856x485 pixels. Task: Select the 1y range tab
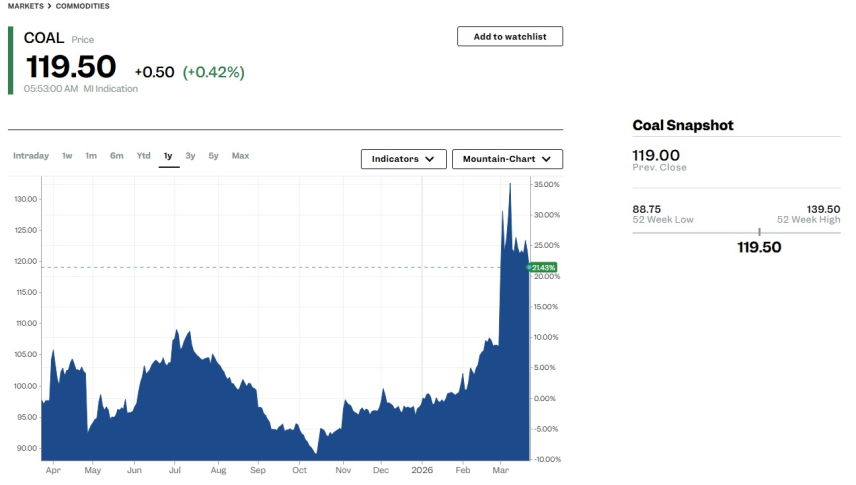168,156
